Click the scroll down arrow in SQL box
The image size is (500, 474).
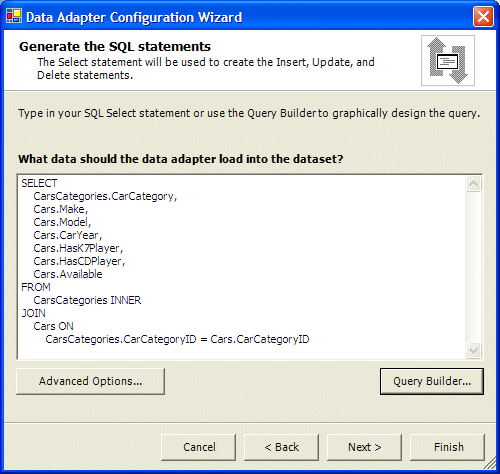[x=473, y=350]
